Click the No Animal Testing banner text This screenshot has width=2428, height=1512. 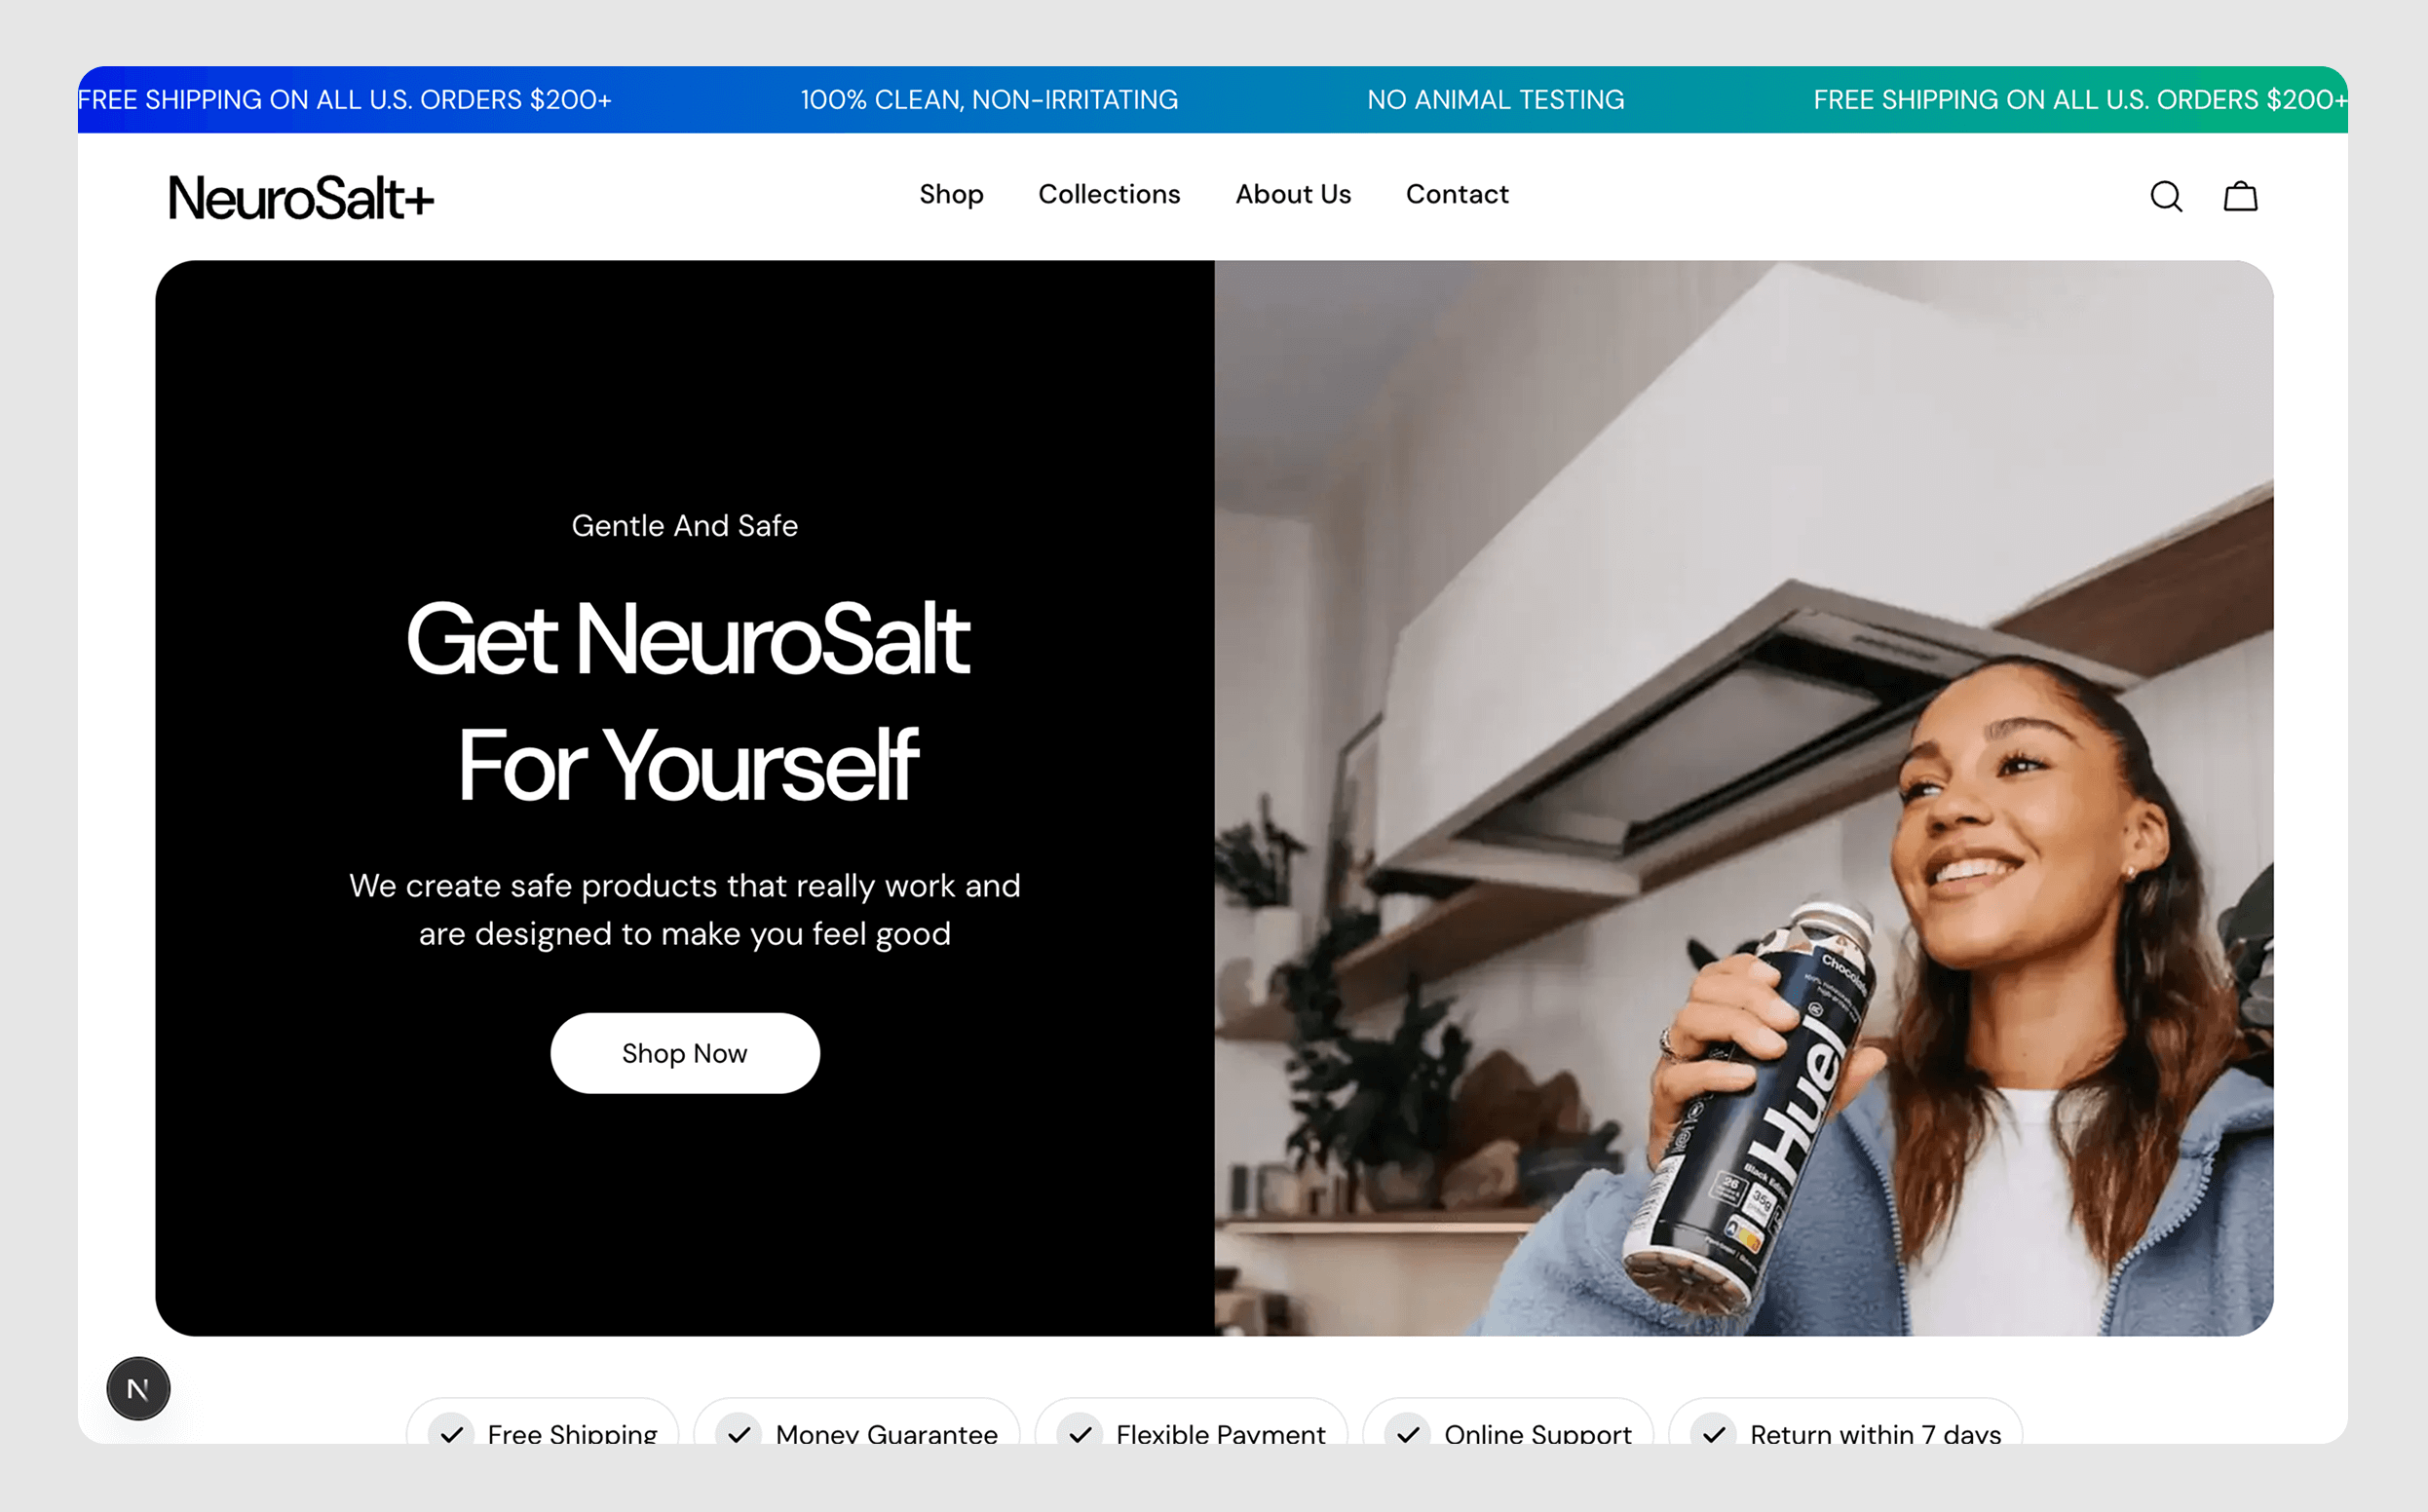(x=1495, y=100)
